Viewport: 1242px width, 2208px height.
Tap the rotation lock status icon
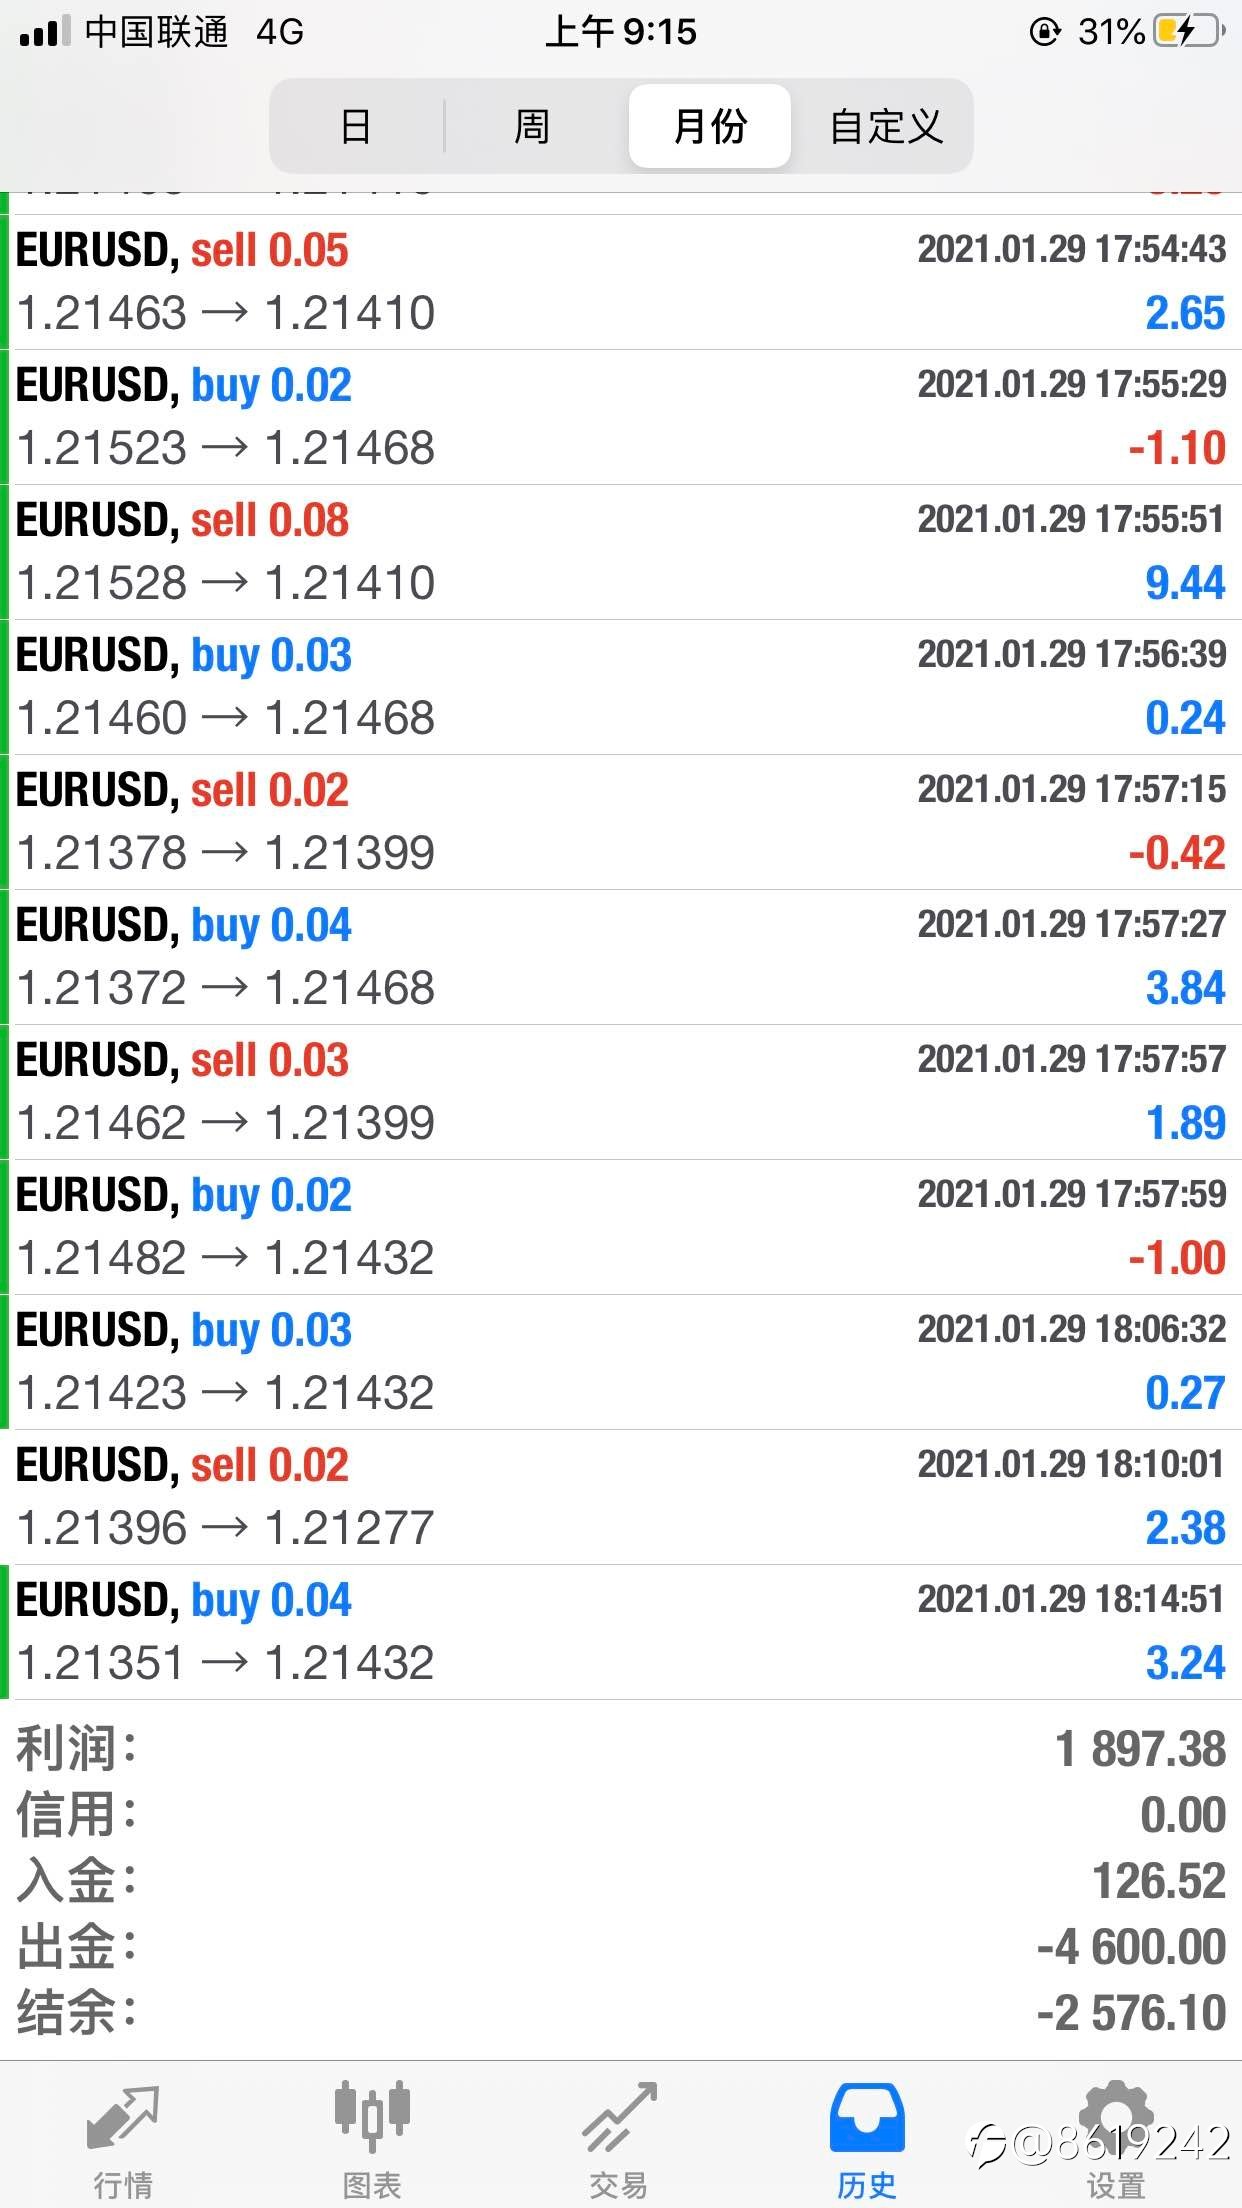point(1044,32)
